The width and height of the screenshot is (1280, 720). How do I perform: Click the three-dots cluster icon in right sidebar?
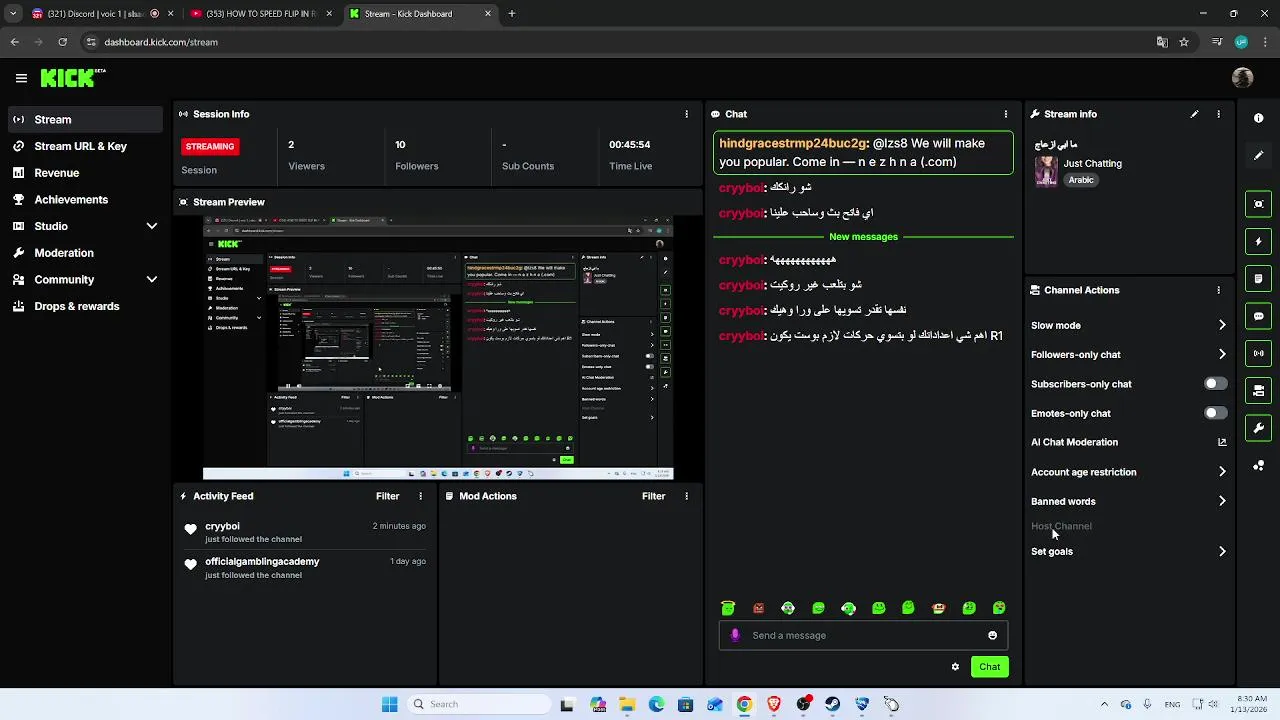pyautogui.click(x=1259, y=465)
